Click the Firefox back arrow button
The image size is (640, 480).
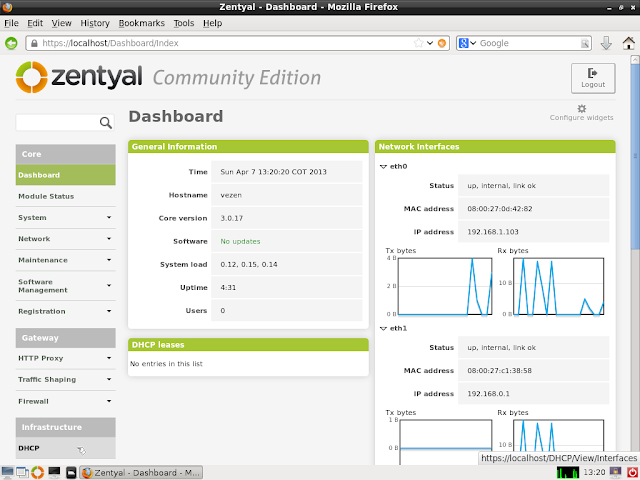pyautogui.click(x=11, y=43)
